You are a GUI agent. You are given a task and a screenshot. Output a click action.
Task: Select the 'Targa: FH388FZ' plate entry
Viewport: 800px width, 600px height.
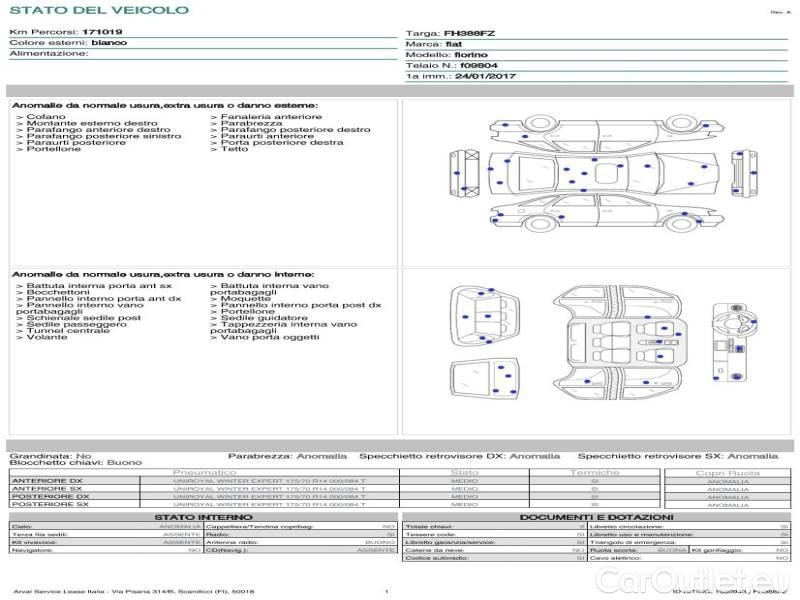450,33
